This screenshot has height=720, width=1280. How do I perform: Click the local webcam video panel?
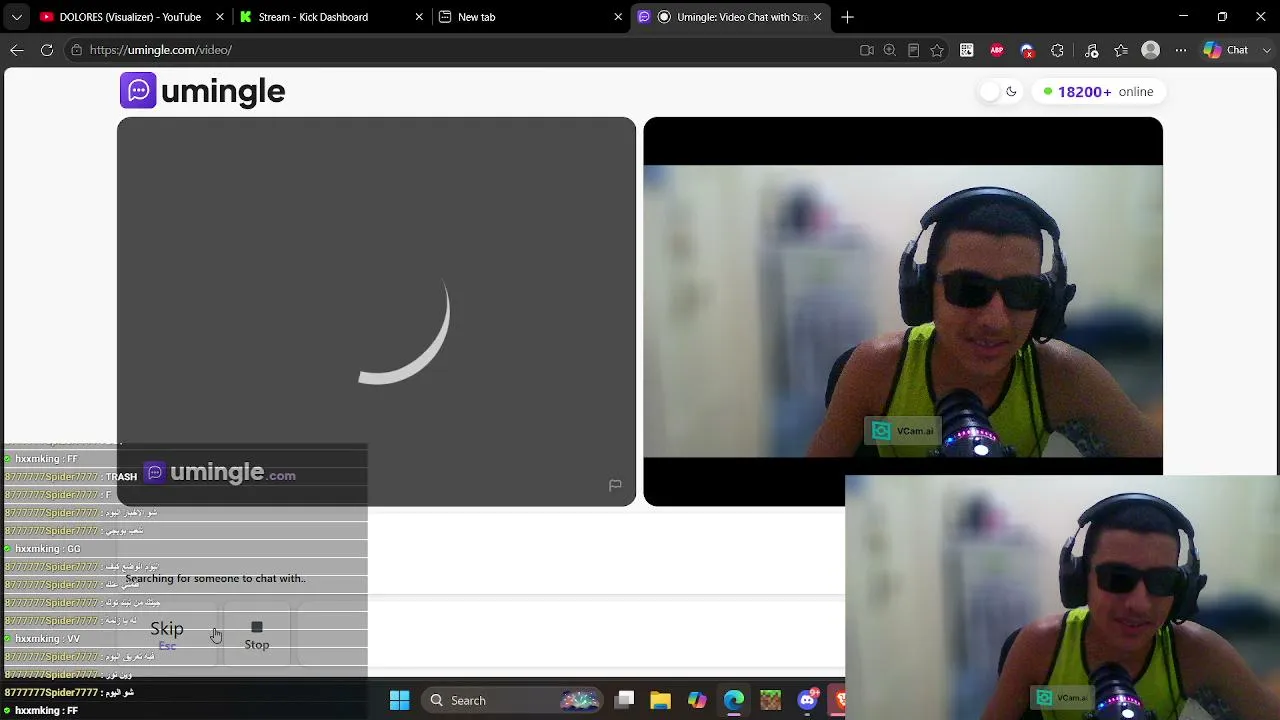903,311
